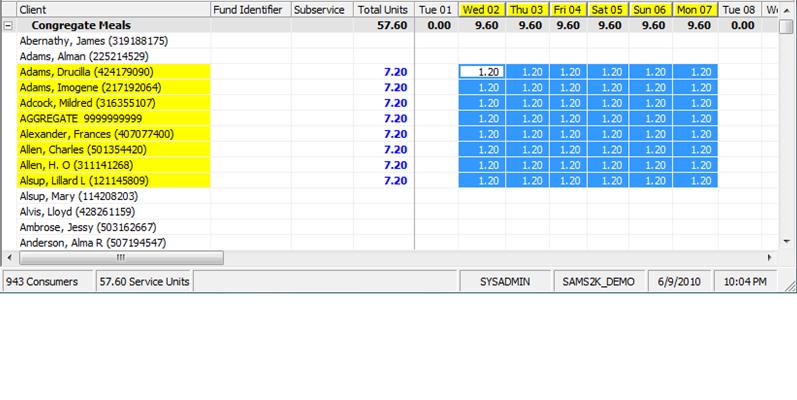This screenshot has width=797, height=400.
Task: Click Total Units 7.20 for Adams, Drucilla
Action: (395, 72)
